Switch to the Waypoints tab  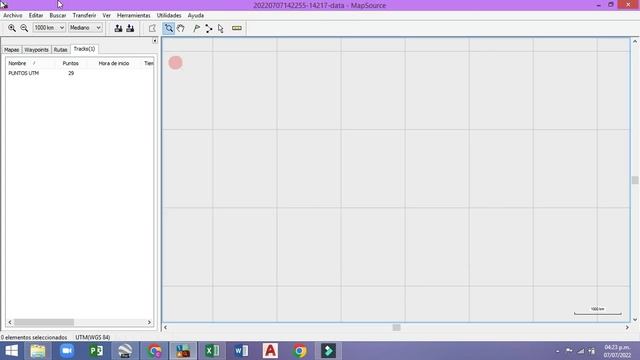tap(36, 49)
